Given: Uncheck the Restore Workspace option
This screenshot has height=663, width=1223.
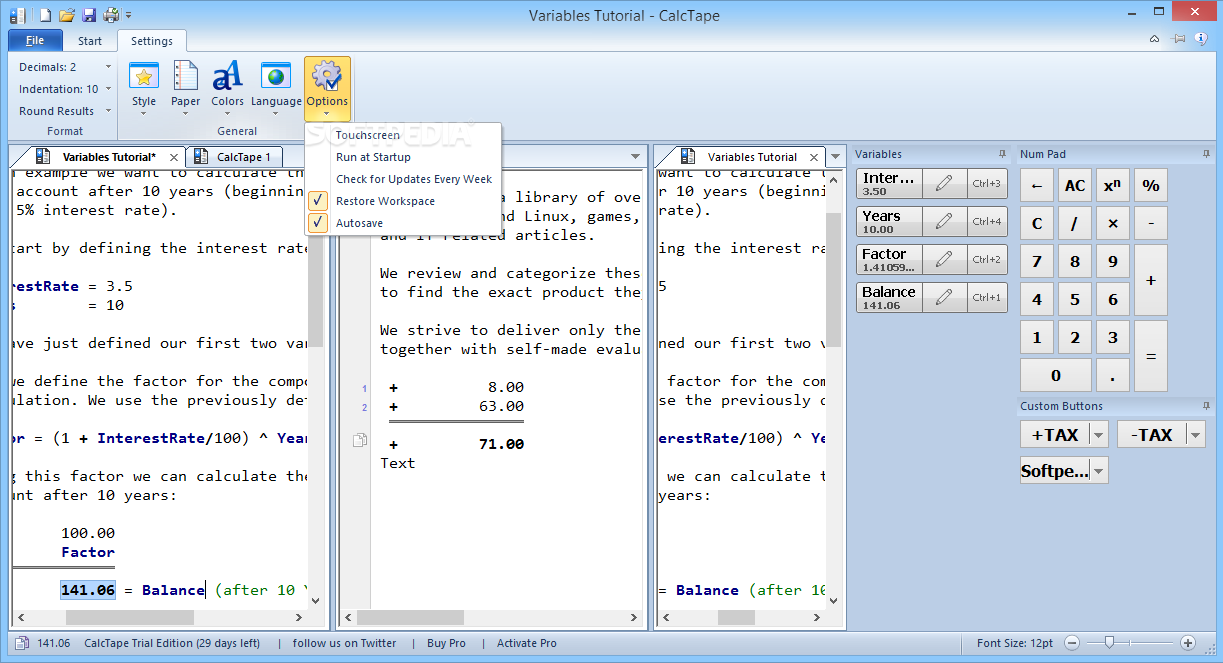Looking at the screenshot, I should click(403, 201).
